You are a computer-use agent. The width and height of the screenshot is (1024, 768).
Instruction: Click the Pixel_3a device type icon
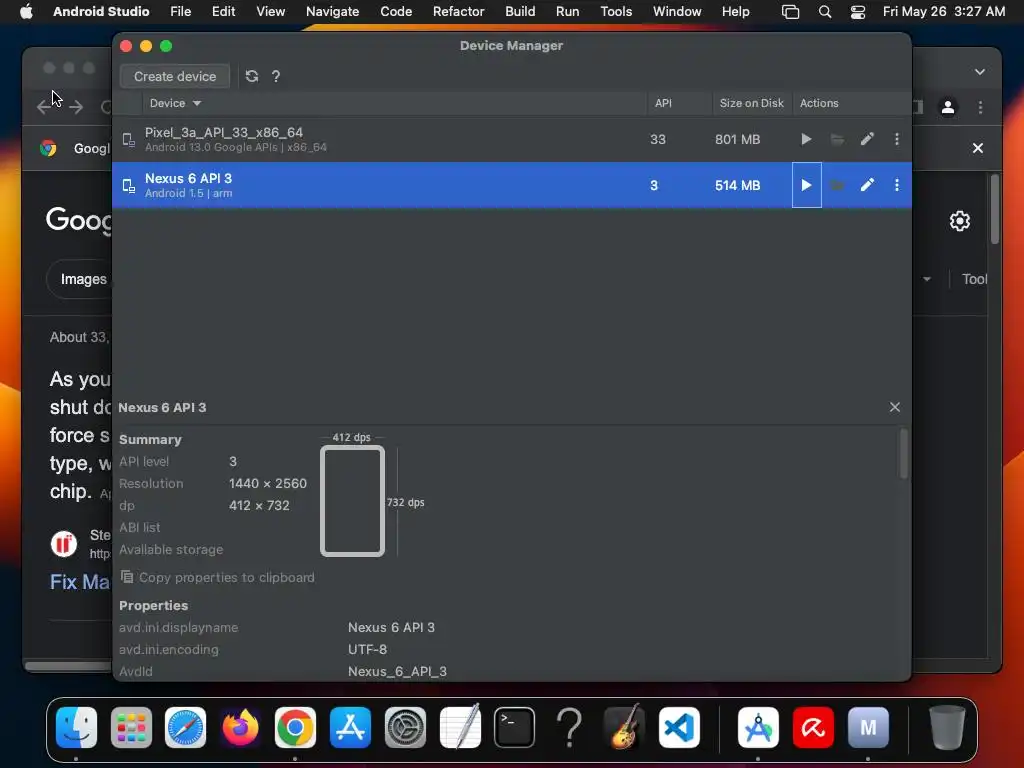point(129,139)
